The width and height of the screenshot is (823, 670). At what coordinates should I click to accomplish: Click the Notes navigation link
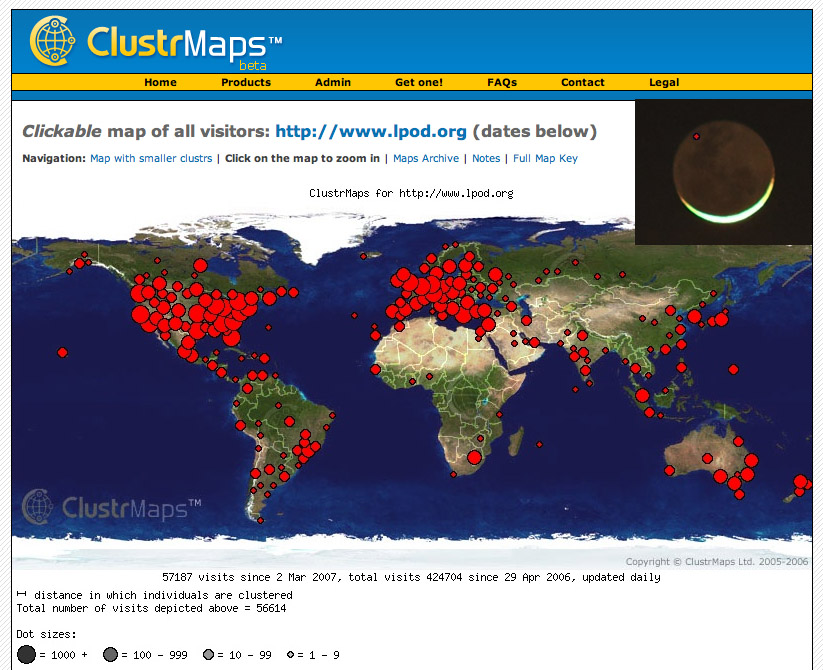(x=486, y=158)
